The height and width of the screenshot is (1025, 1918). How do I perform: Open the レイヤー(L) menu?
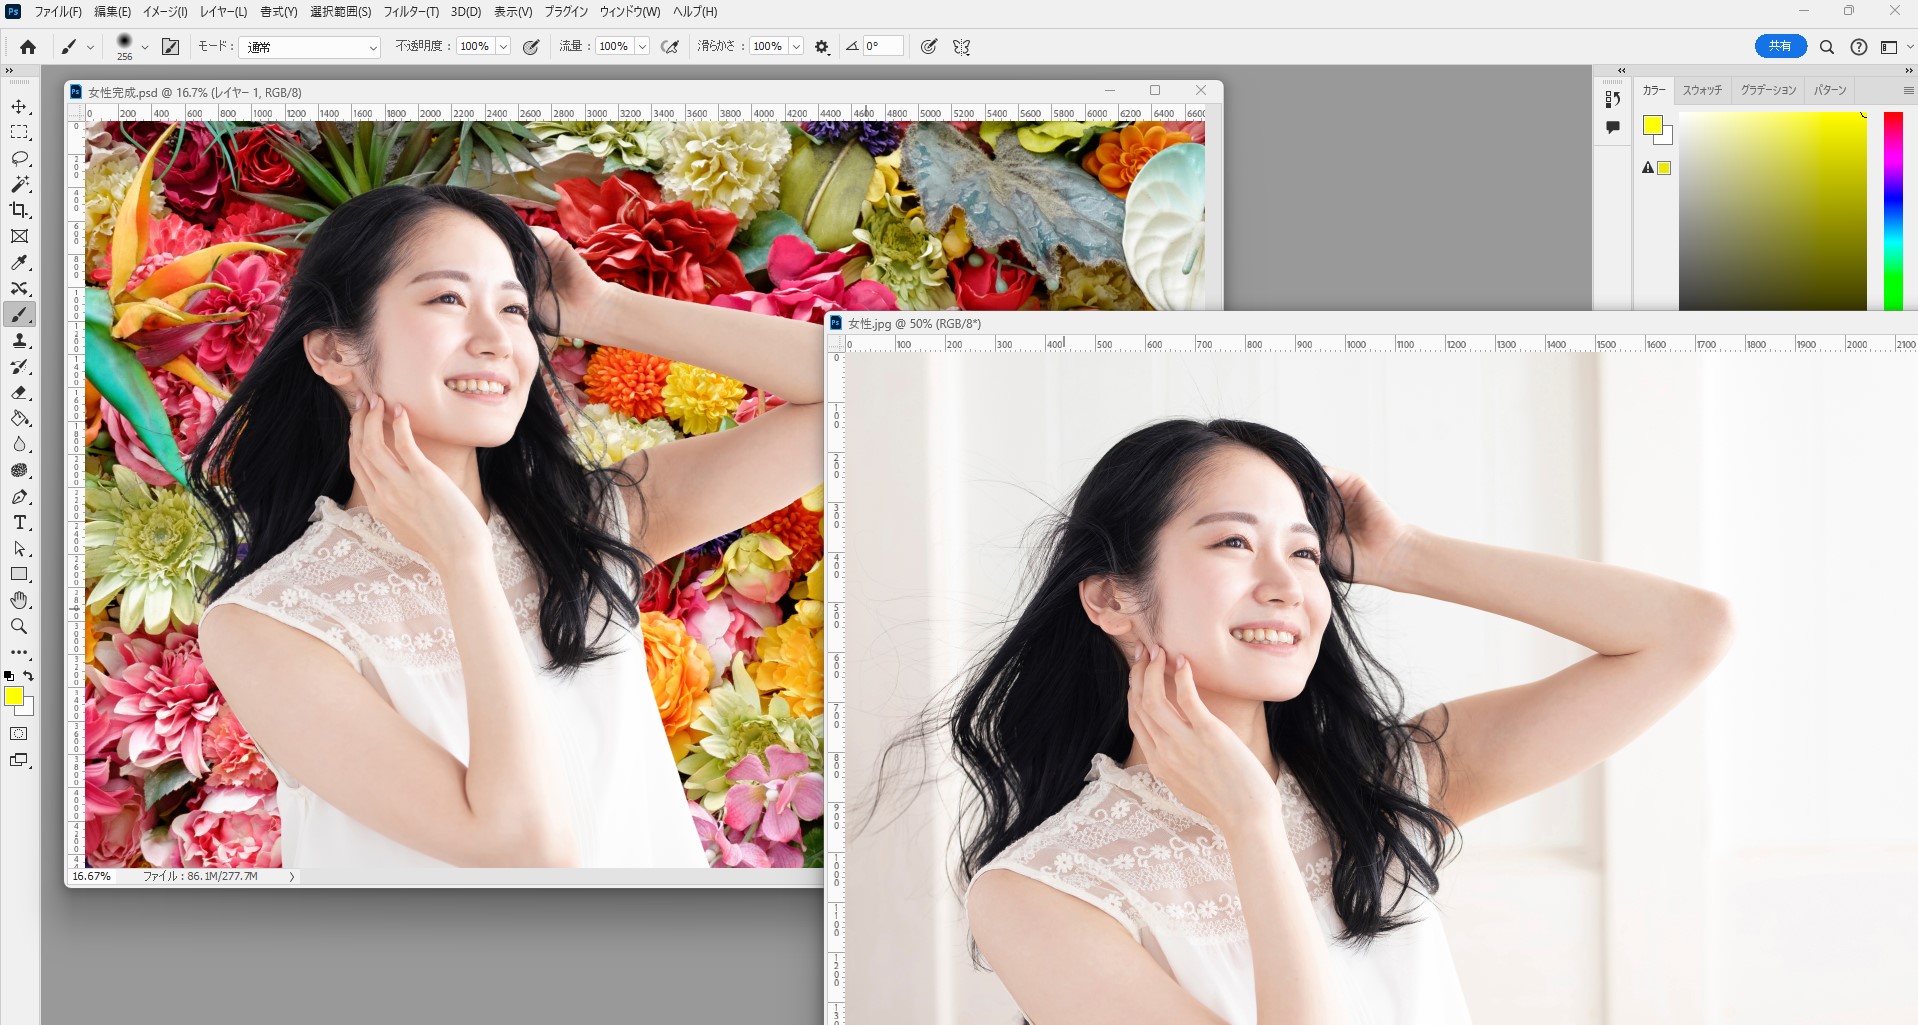(223, 12)
